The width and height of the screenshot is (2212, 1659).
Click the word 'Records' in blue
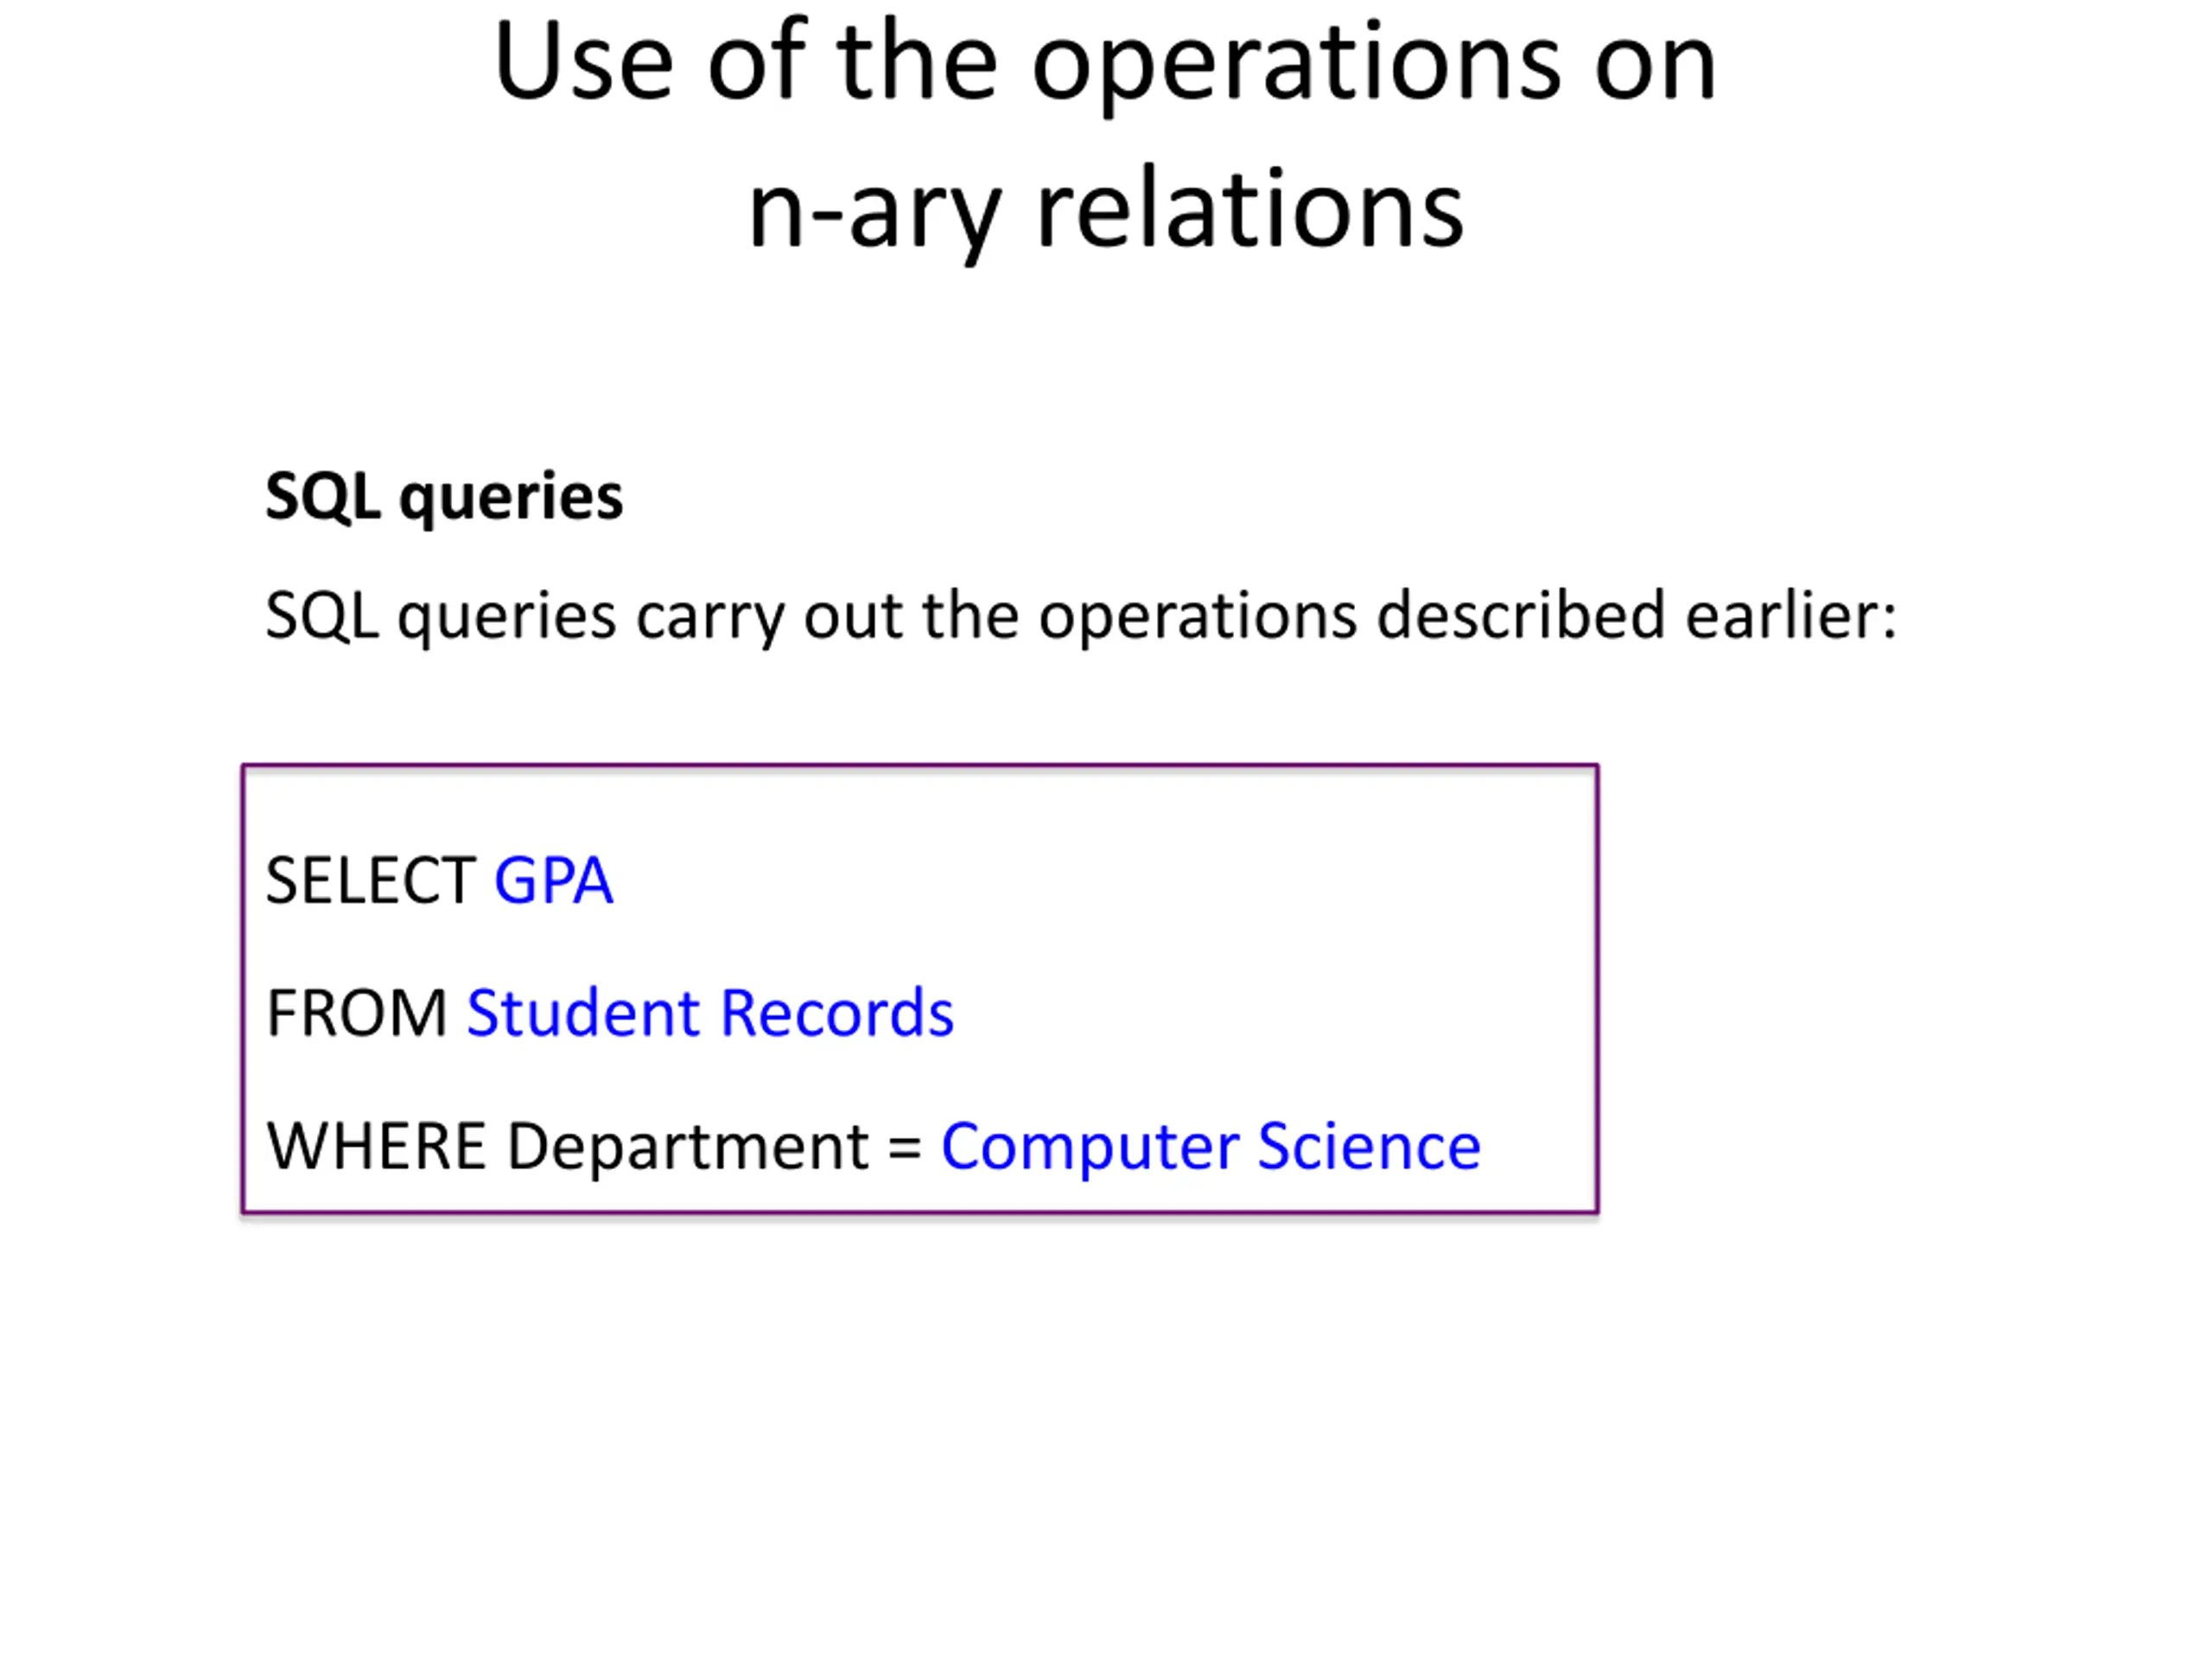837,1013
